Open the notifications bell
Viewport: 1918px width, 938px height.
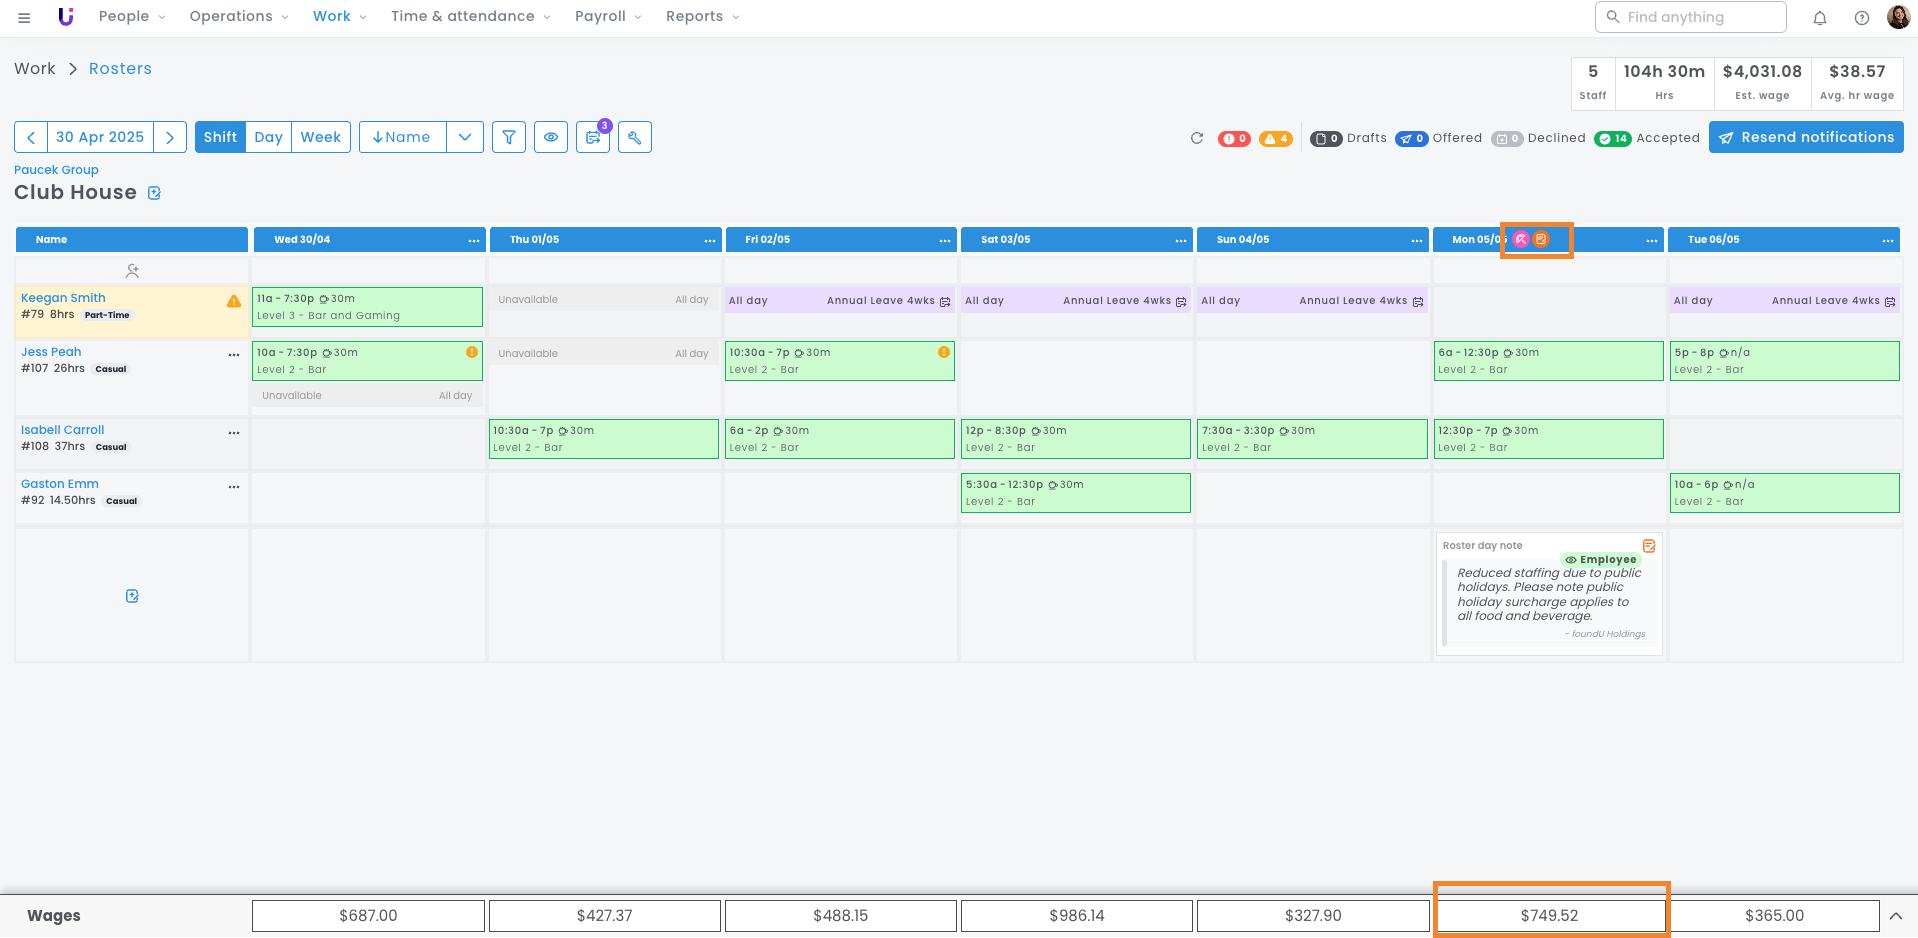(1820, 17)
